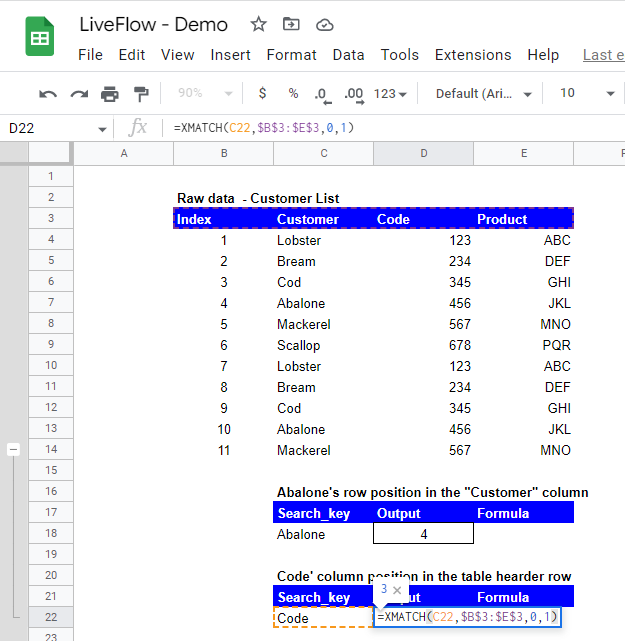Open the Insert menu
This screenshot has height=641, width=625.
pos(230,55)
